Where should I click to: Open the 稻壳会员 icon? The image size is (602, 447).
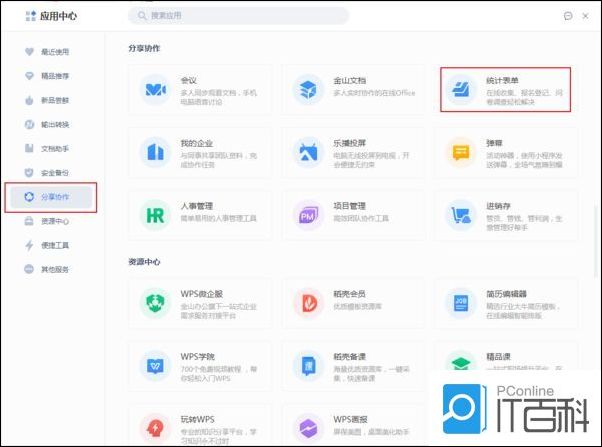click(x=308, y=303)
